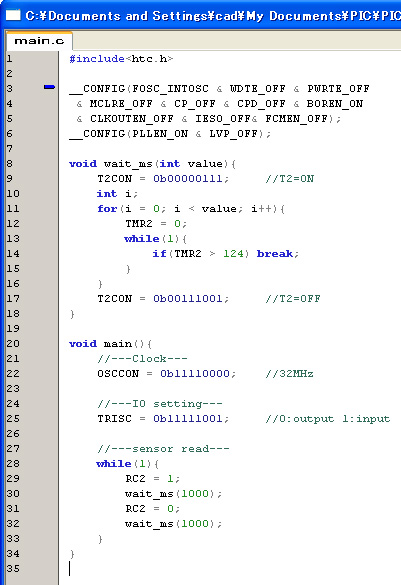The width and height of the screenshot is (401, 585).
Task: Click the //32MHz comment
Action: click(x=289, y=374)
